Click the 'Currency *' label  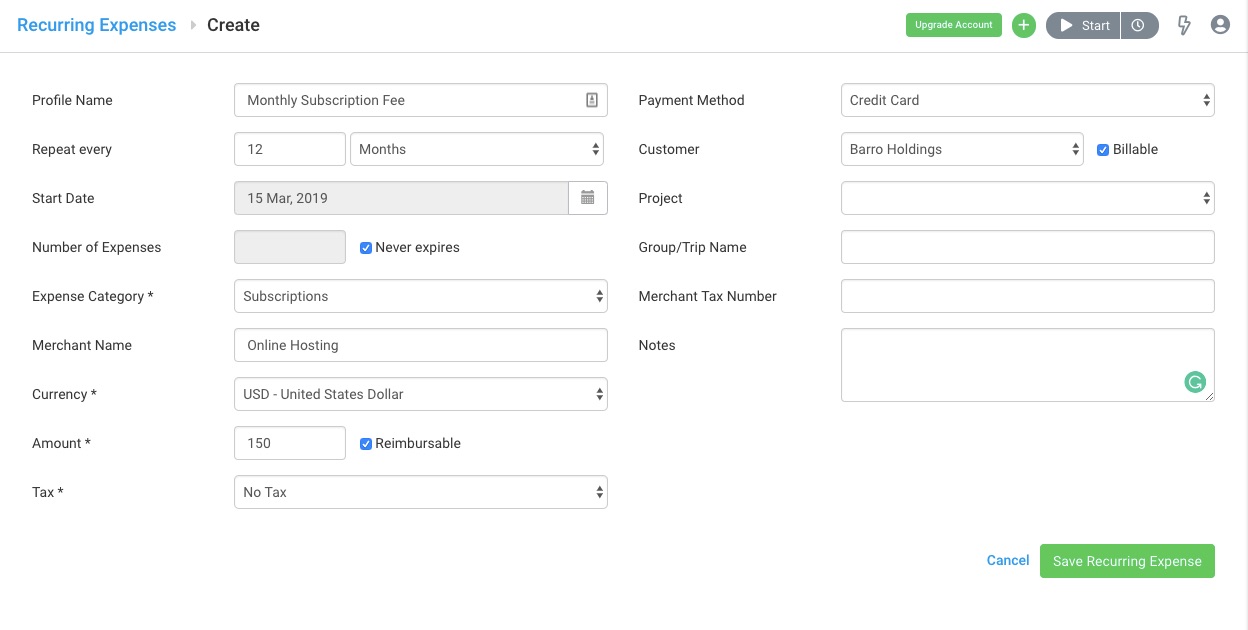64,394
